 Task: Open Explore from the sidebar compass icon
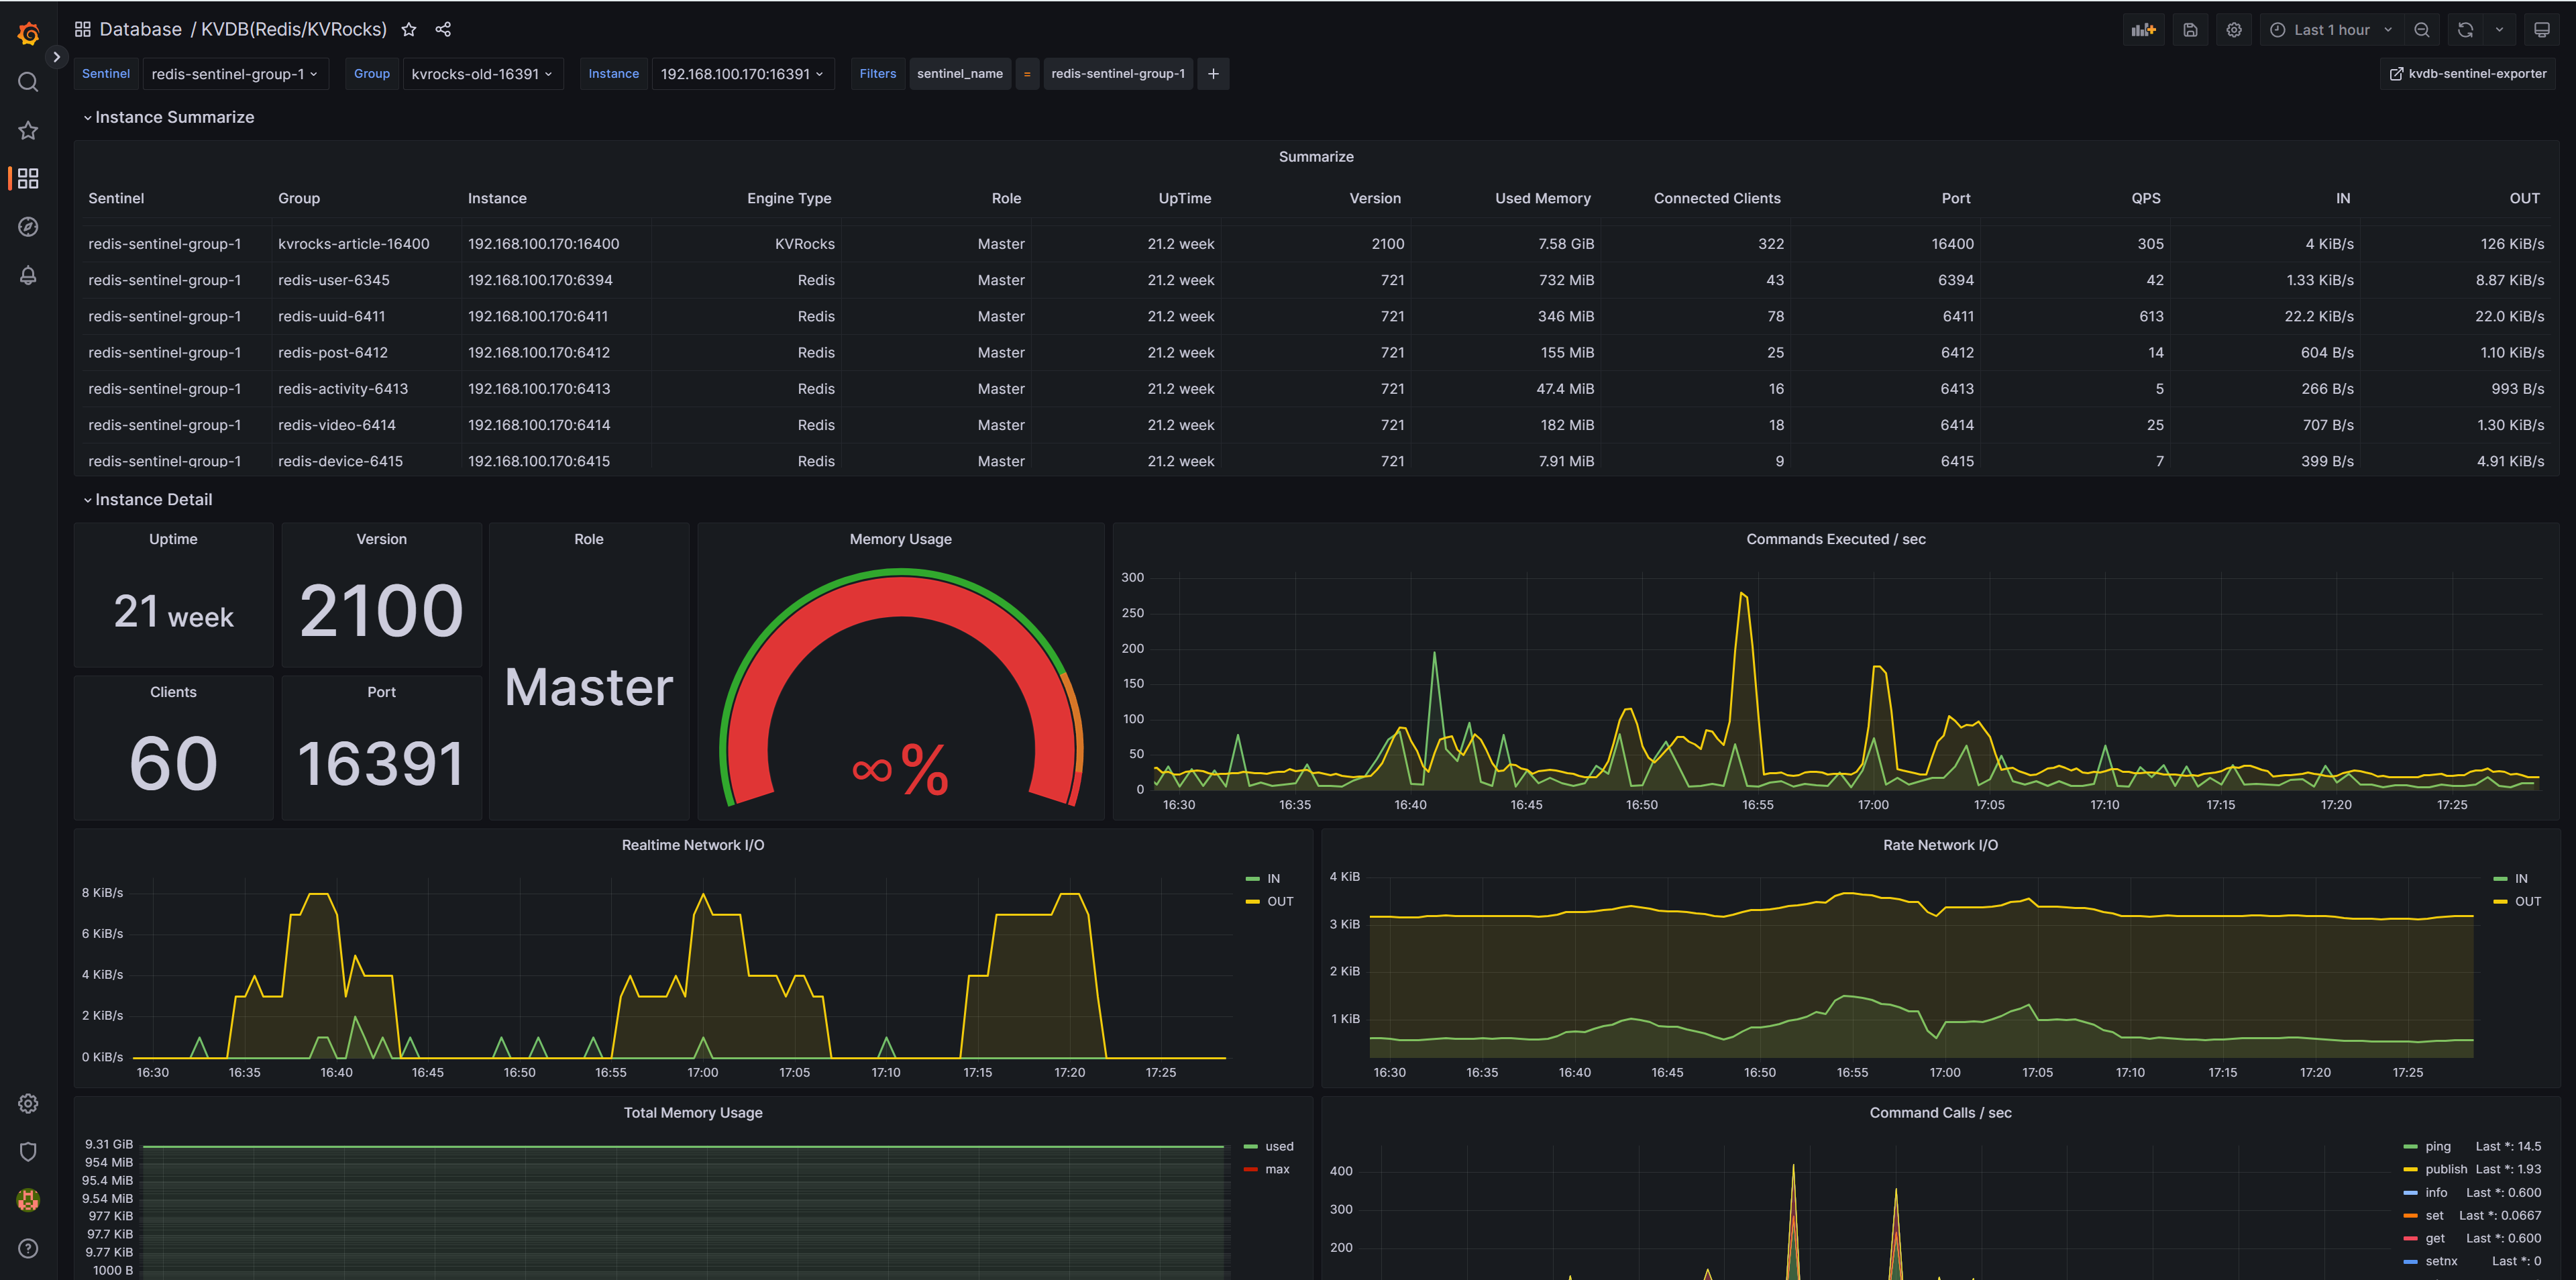pyautogui.click(x=28, y=227)
